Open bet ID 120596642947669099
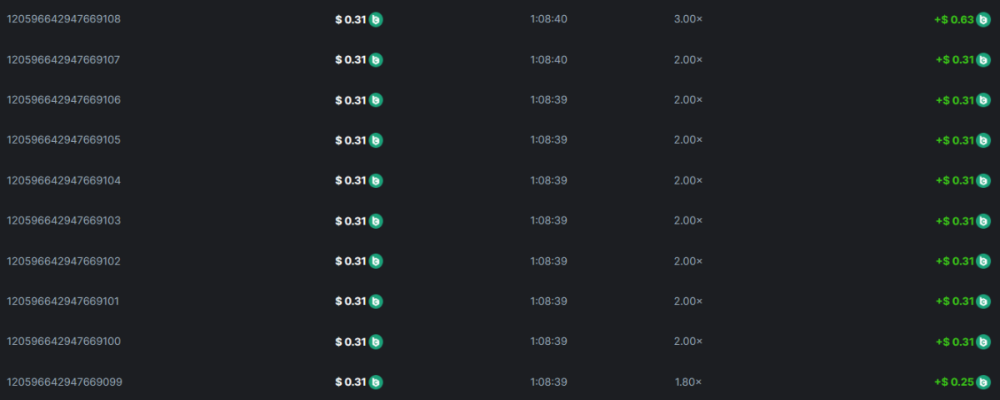 [64, 382]
